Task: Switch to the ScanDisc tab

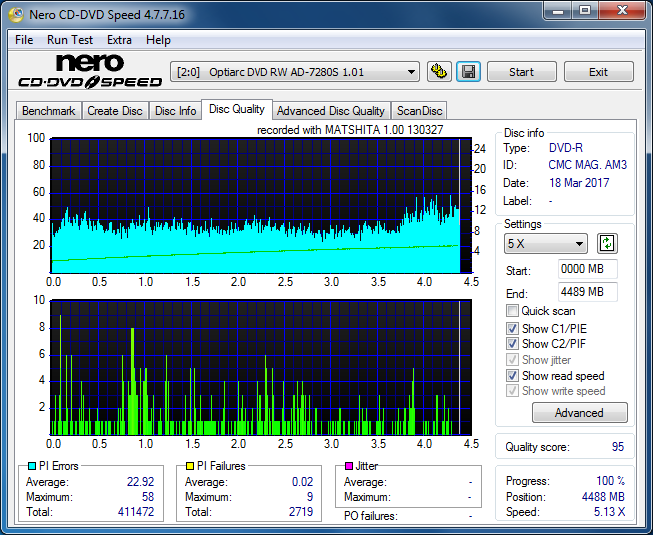Action: click(419, 111)
